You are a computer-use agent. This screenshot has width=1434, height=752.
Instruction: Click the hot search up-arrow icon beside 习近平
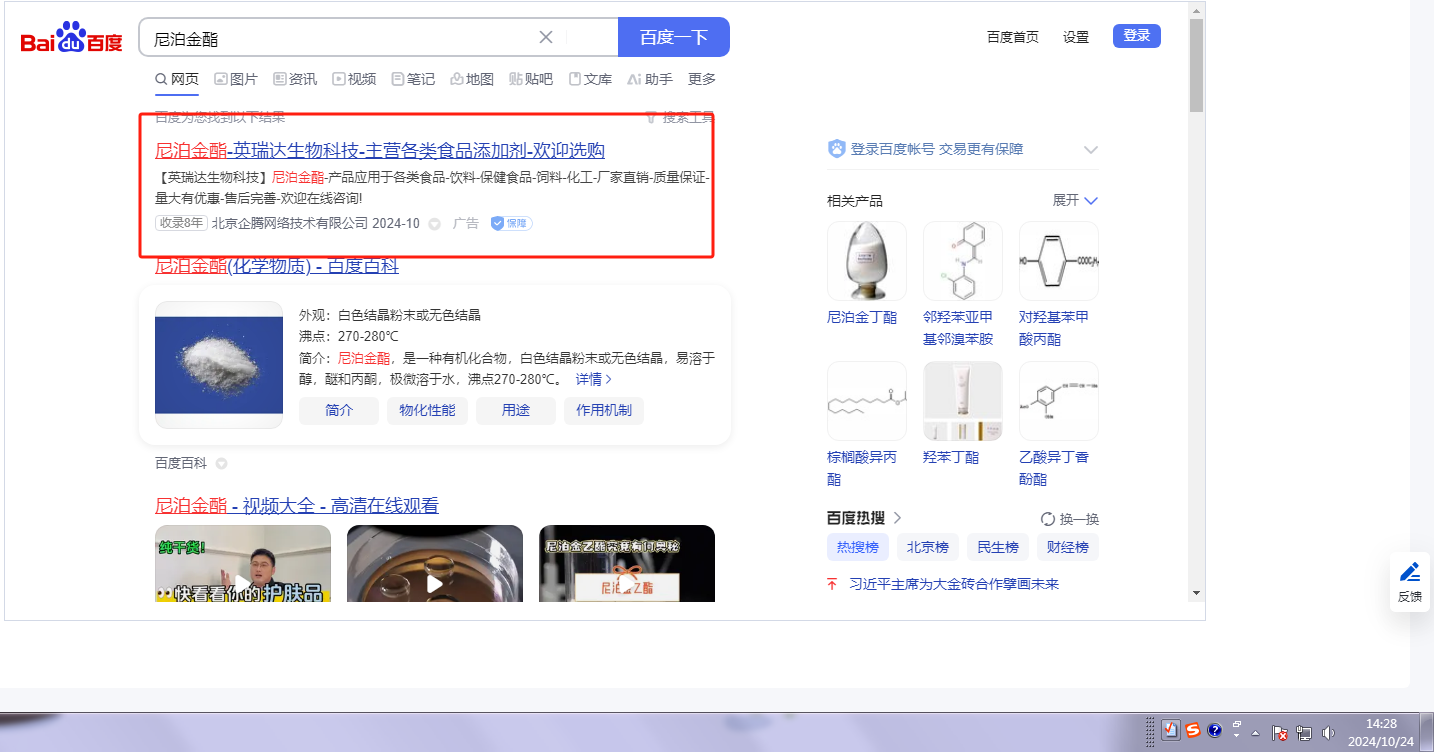pos(832,584)
